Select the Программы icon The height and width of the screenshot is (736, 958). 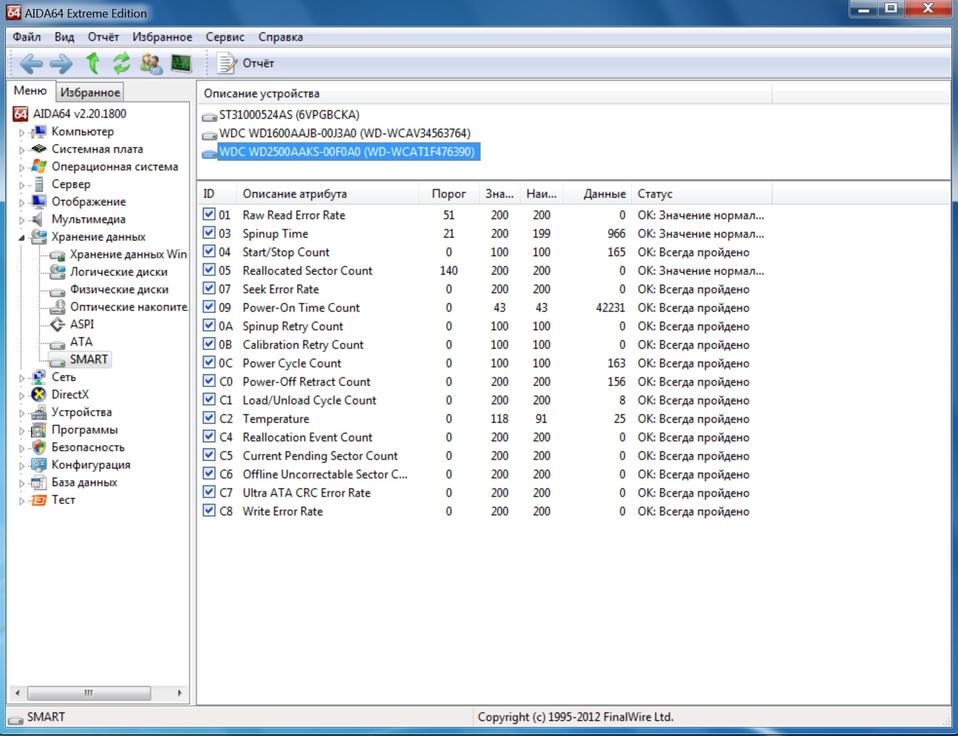point(38,429)
